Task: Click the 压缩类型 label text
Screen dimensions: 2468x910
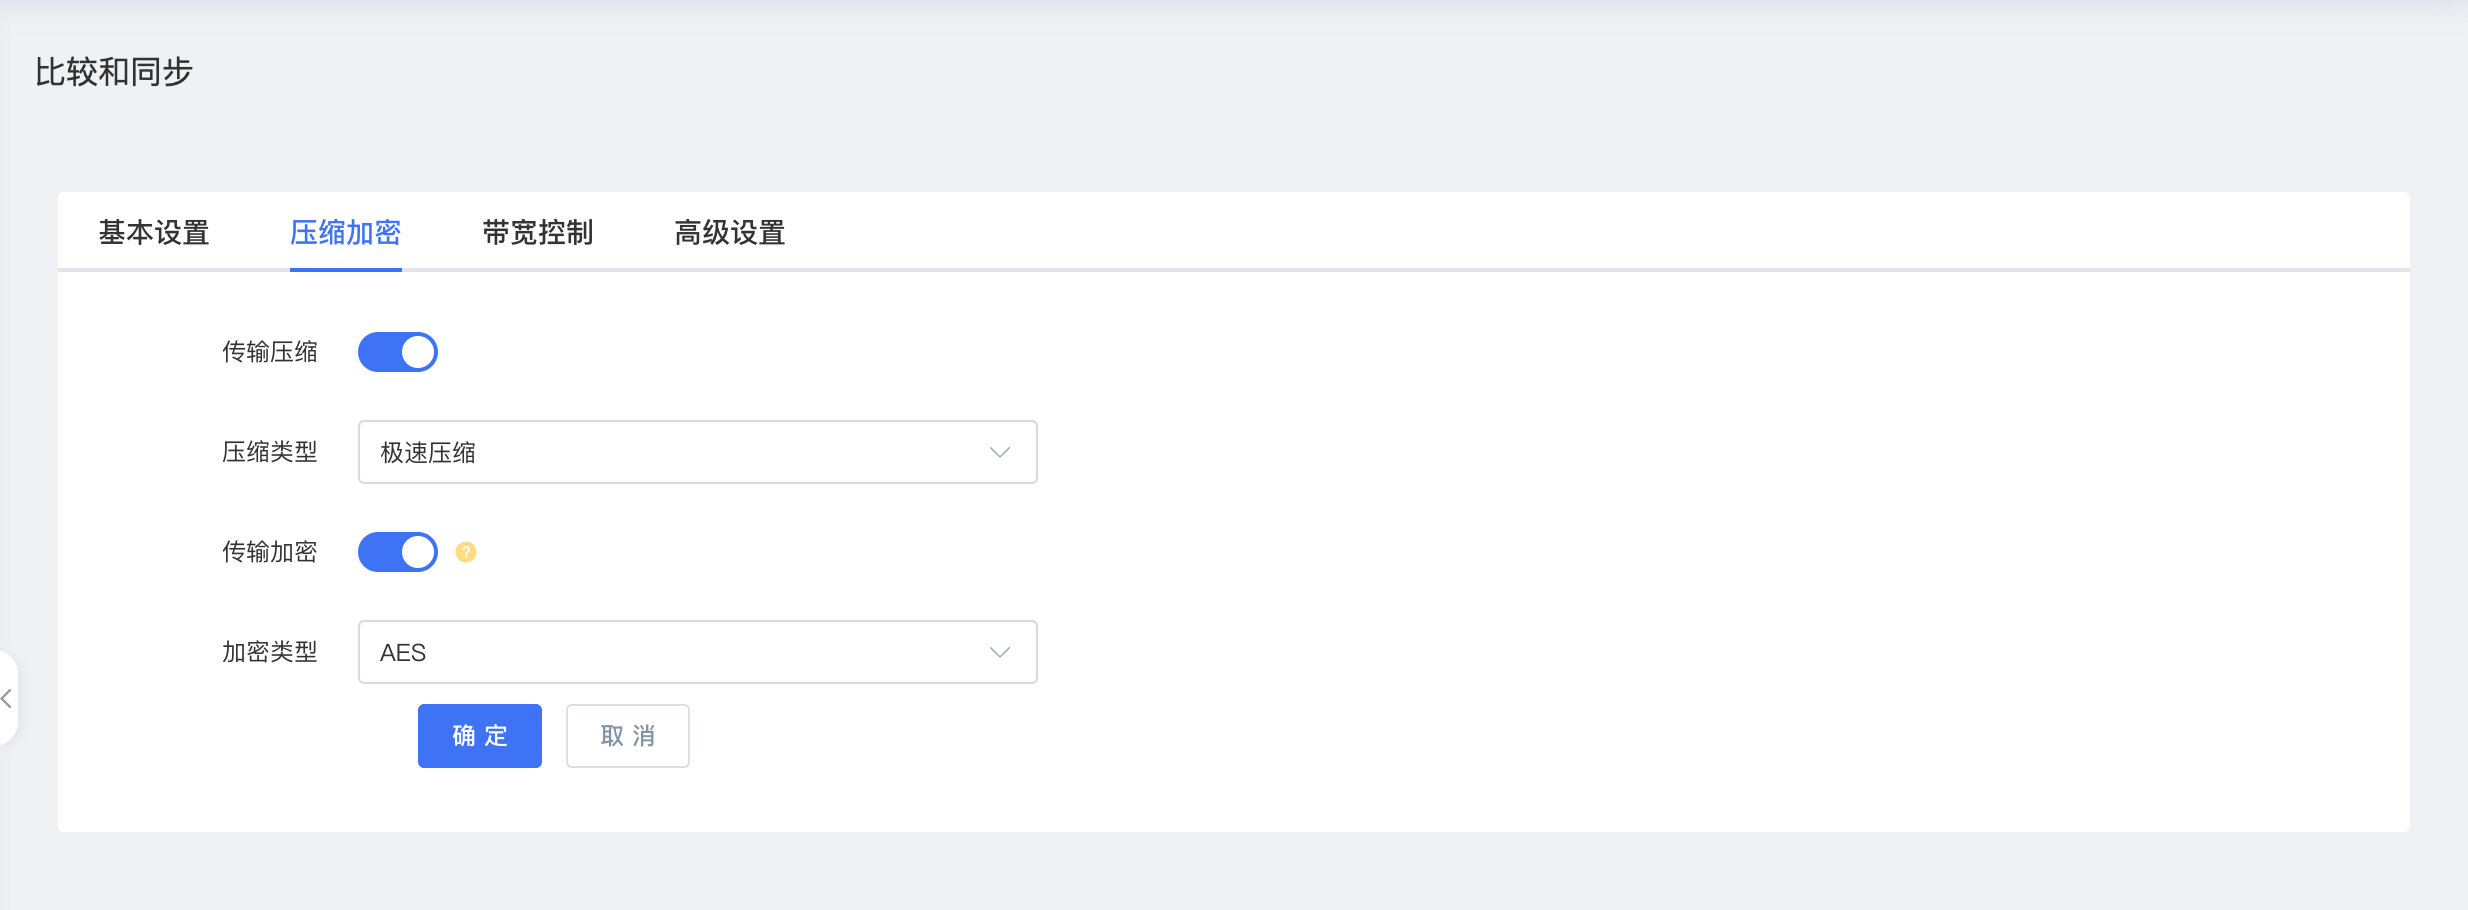Action: click(270, 452)
